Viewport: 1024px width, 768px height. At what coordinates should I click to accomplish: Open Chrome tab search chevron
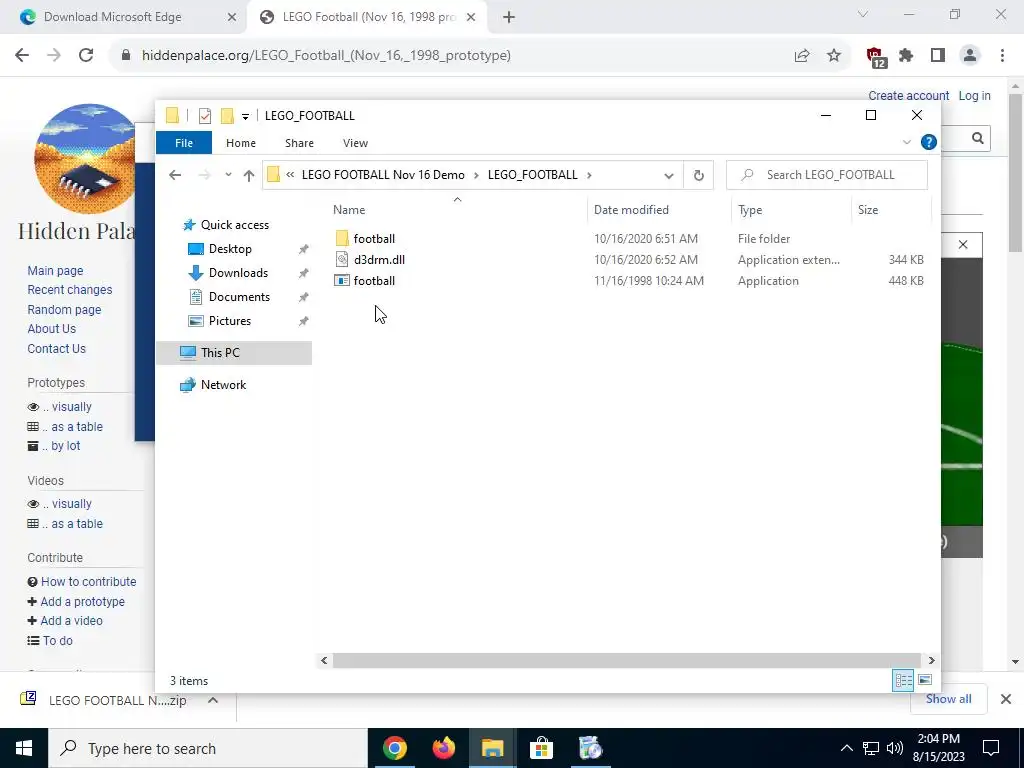pos(863,14)
